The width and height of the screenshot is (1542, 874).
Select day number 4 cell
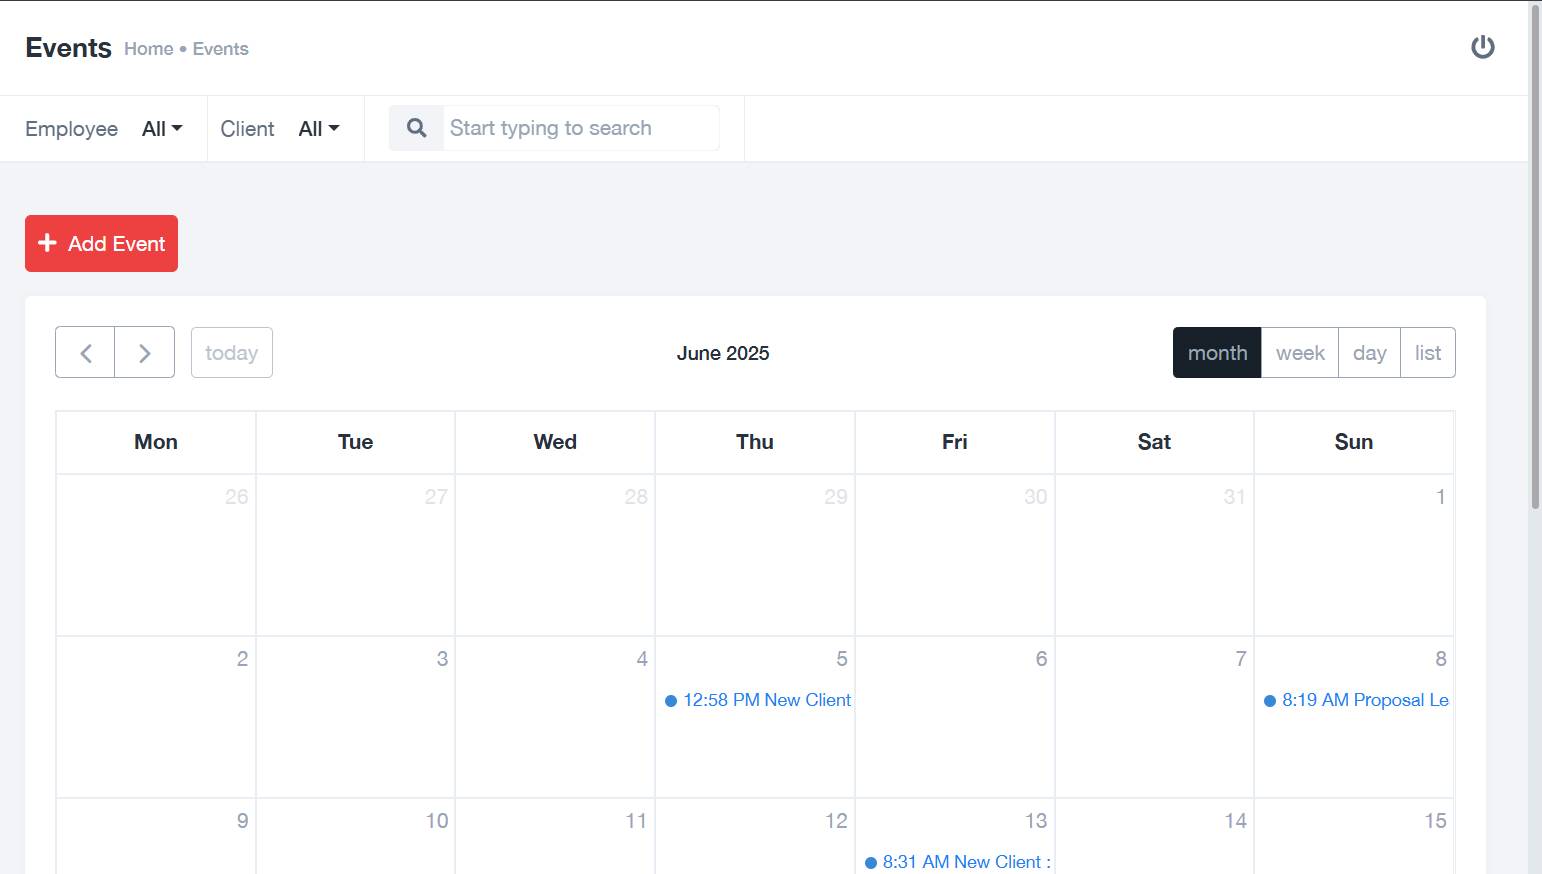(555, 717)
